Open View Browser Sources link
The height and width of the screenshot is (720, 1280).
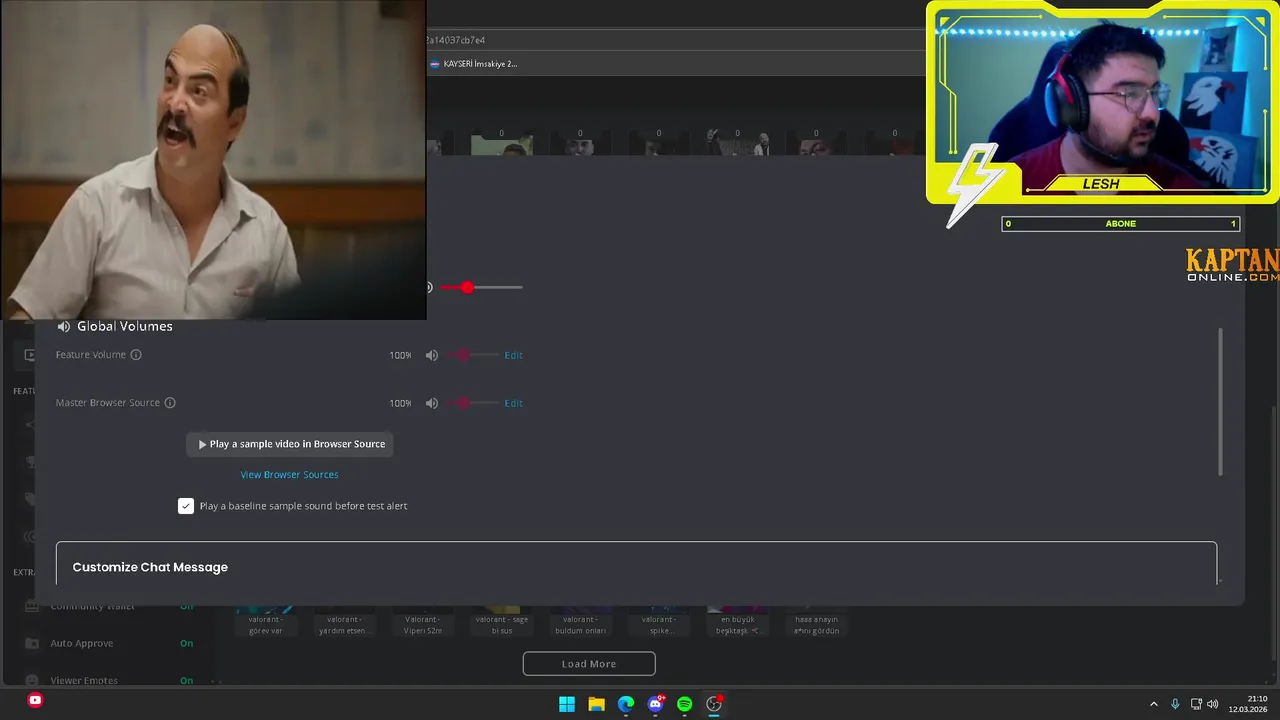tap(289, 474)
